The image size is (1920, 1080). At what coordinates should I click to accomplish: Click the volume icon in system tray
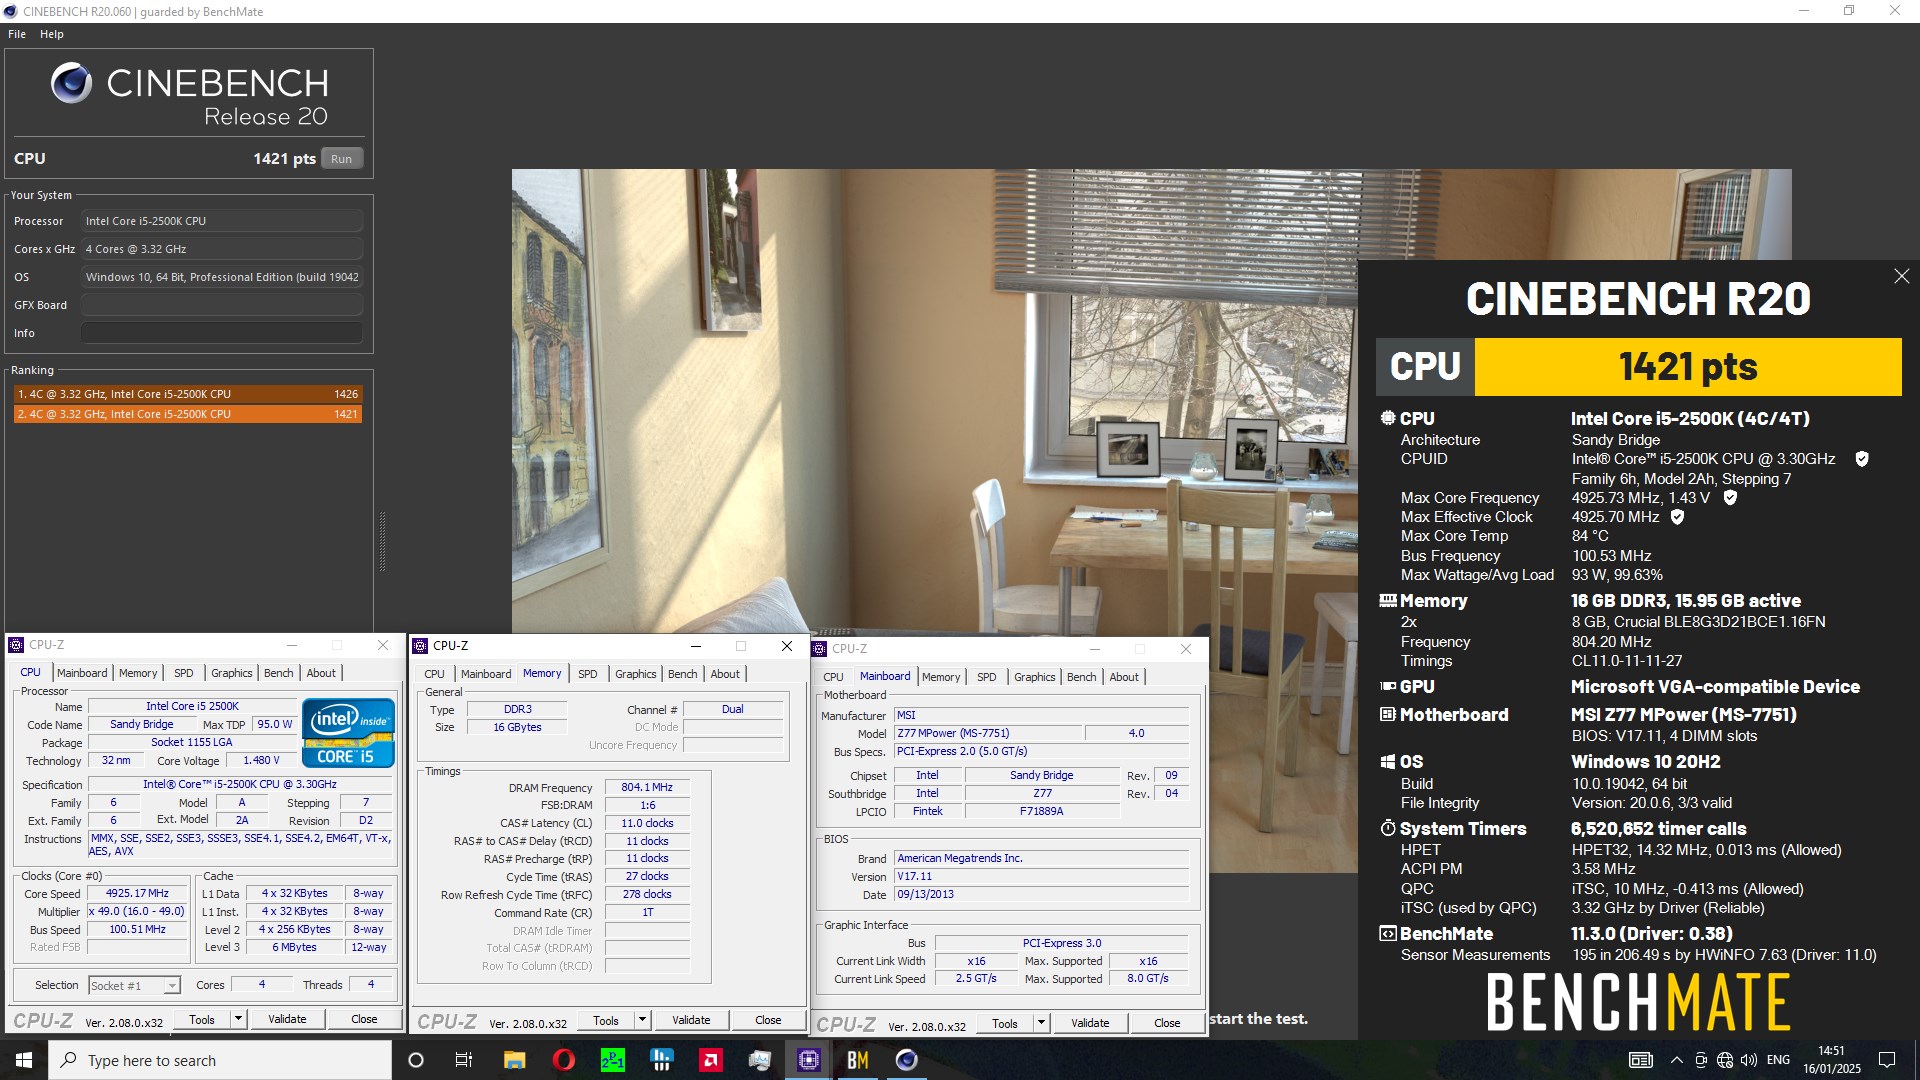coord(1748,1060)
